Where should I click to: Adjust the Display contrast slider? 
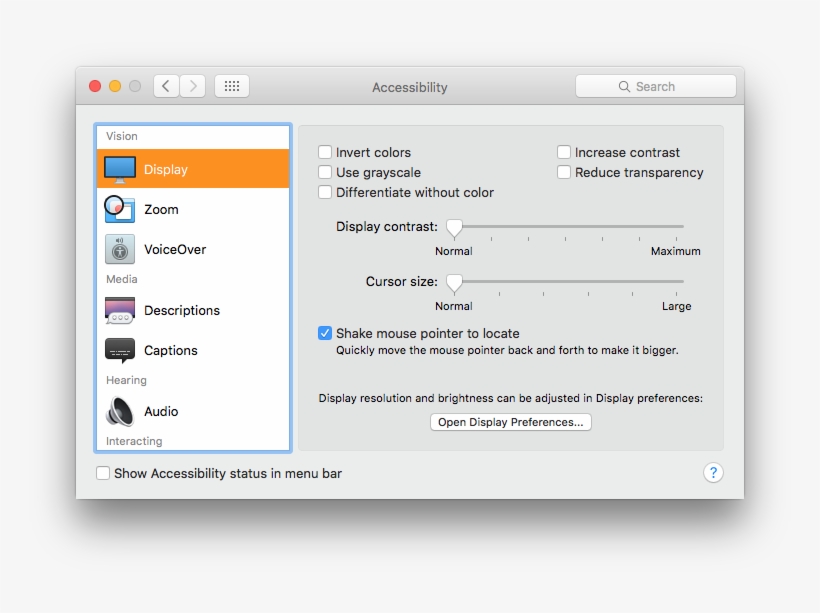(x=454, y=228)
